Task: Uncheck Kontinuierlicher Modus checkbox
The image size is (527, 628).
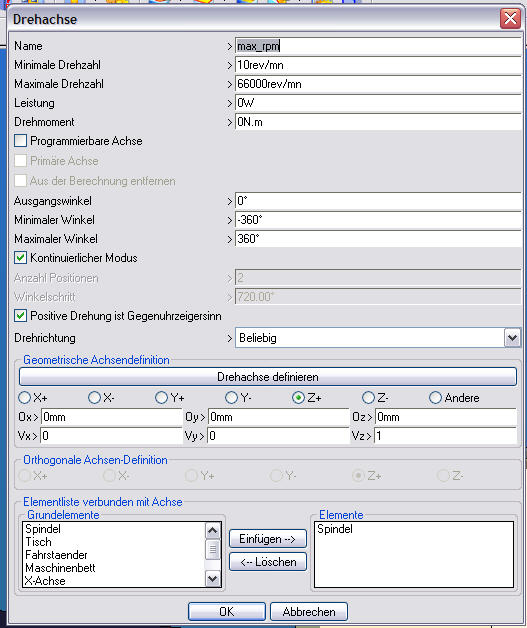Action: point(20,258)
